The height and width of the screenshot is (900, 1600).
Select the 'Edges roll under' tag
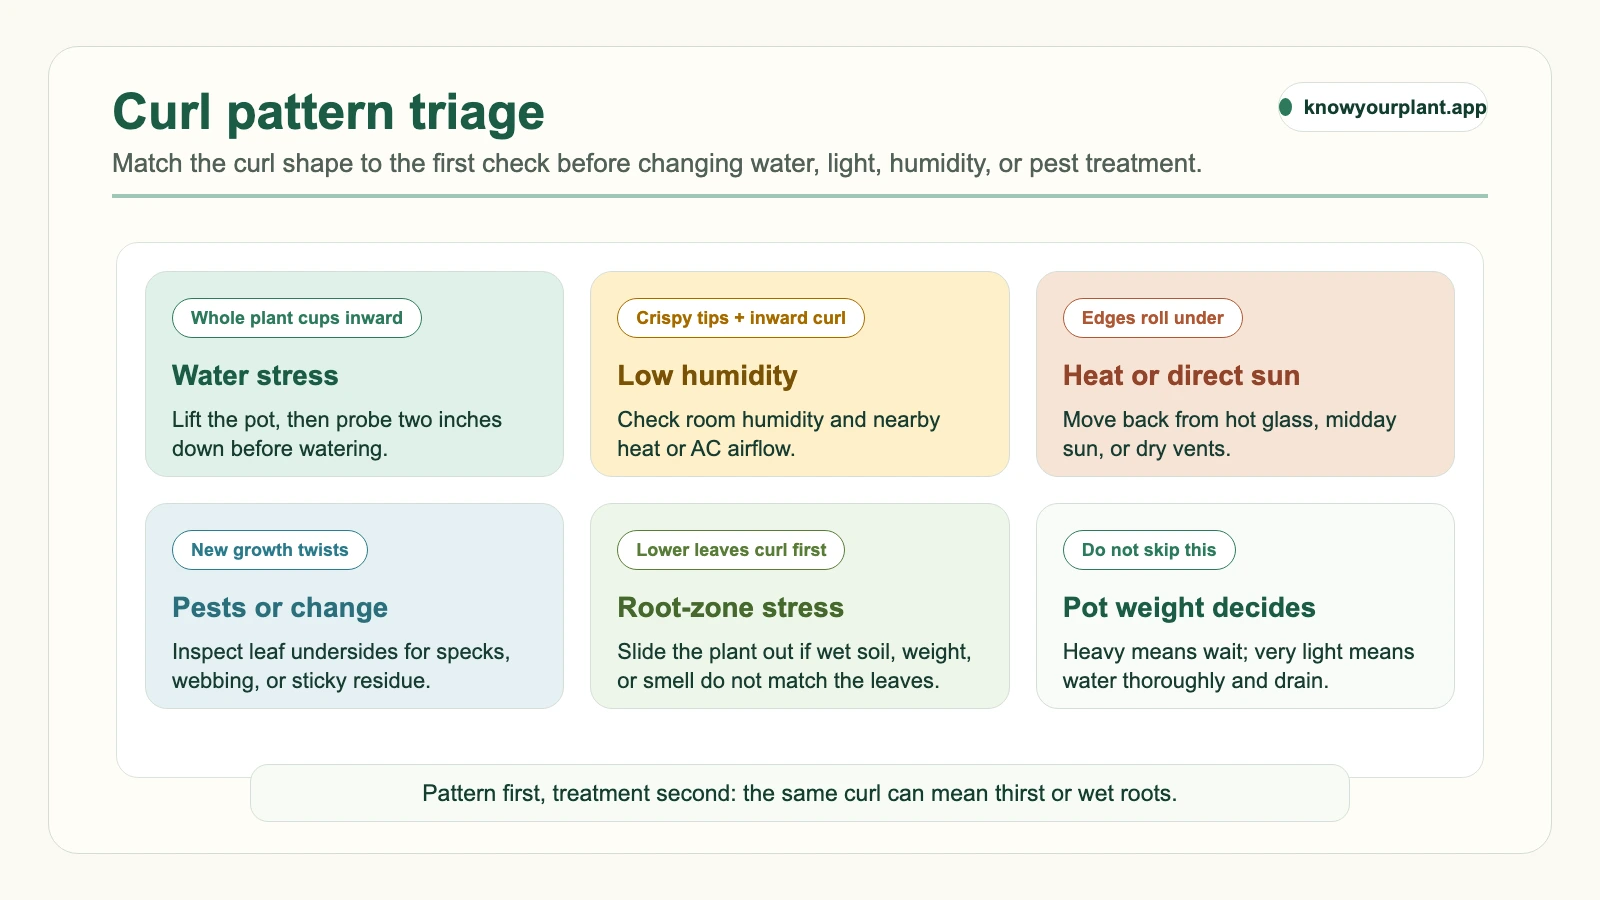click(1152, 318)
